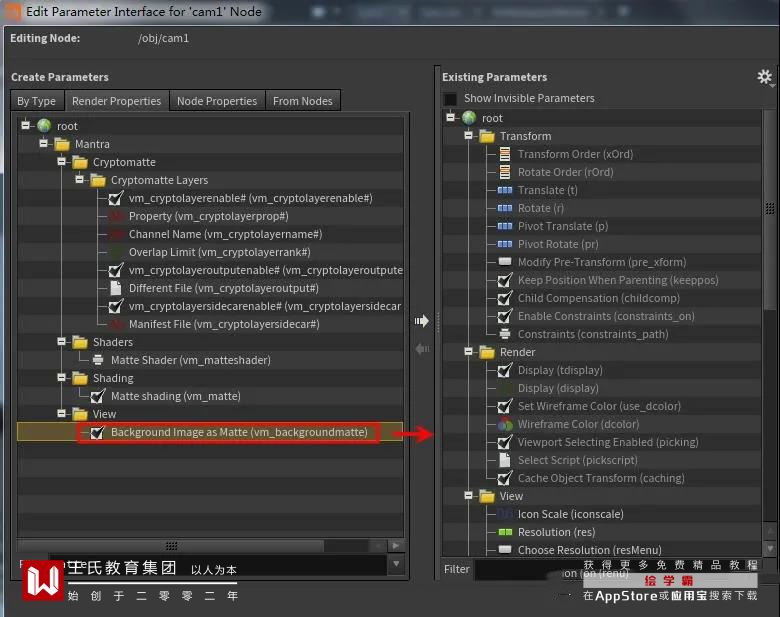Select Property (vm_cryptolayerprop#) row
Screen dimensions: 780x617
208,216
